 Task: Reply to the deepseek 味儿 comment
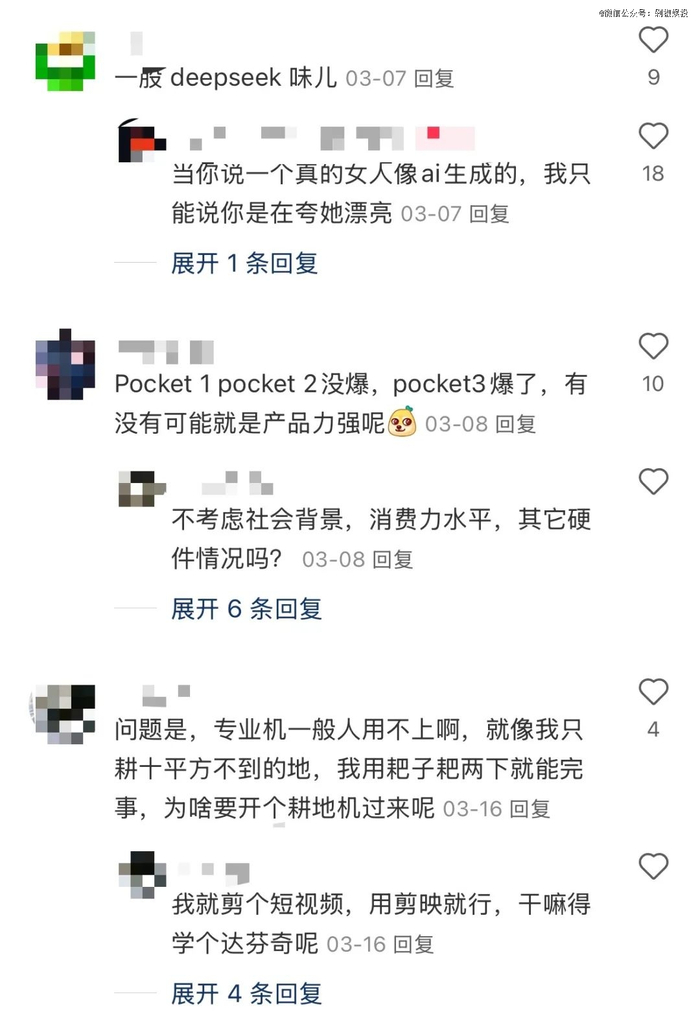tap(434, 79)
